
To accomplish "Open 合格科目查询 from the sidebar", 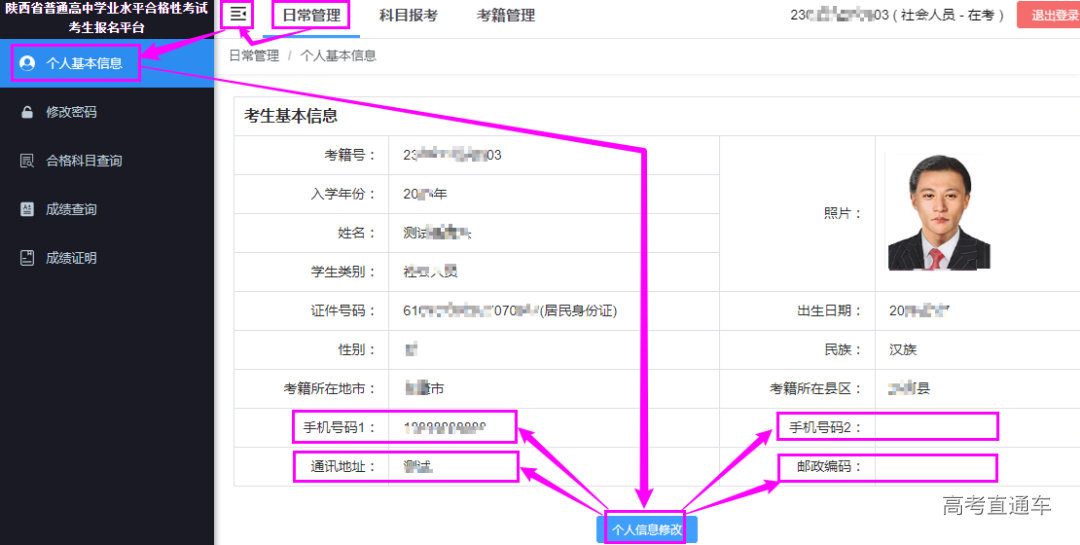I will [84, 161].
